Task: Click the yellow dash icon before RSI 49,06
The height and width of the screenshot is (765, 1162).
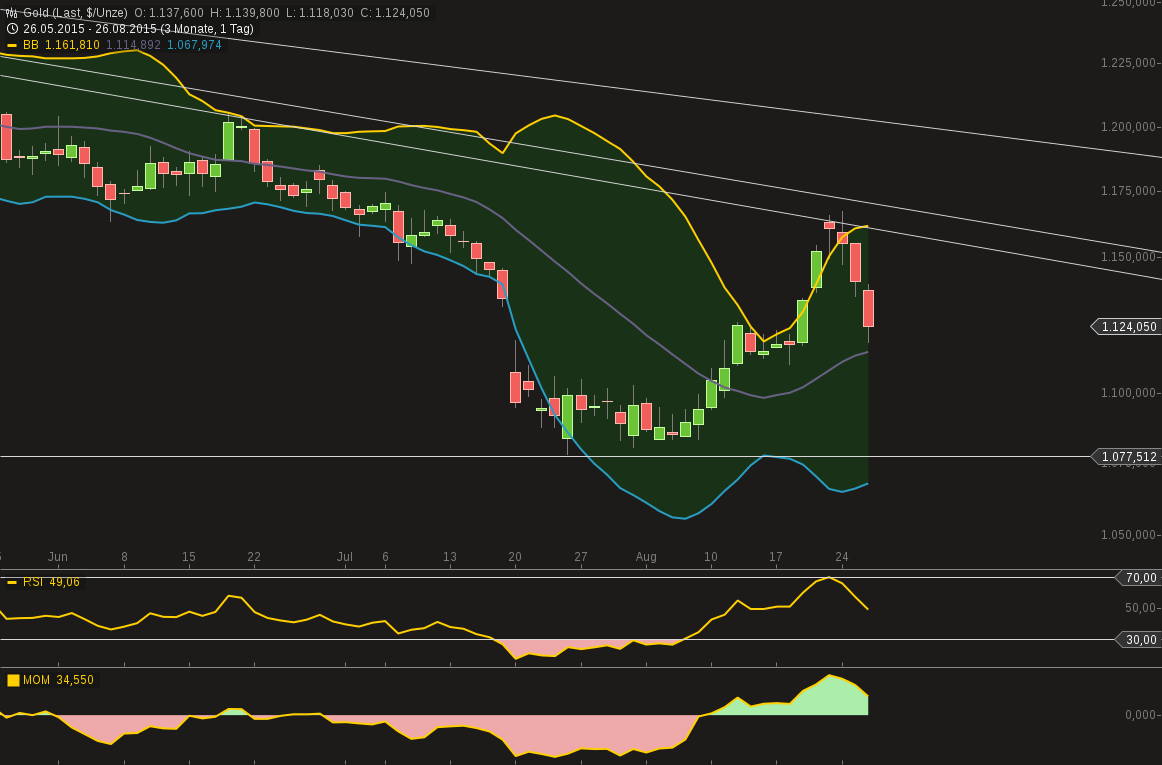Action: pyautogui.click(x=12, y=581)
